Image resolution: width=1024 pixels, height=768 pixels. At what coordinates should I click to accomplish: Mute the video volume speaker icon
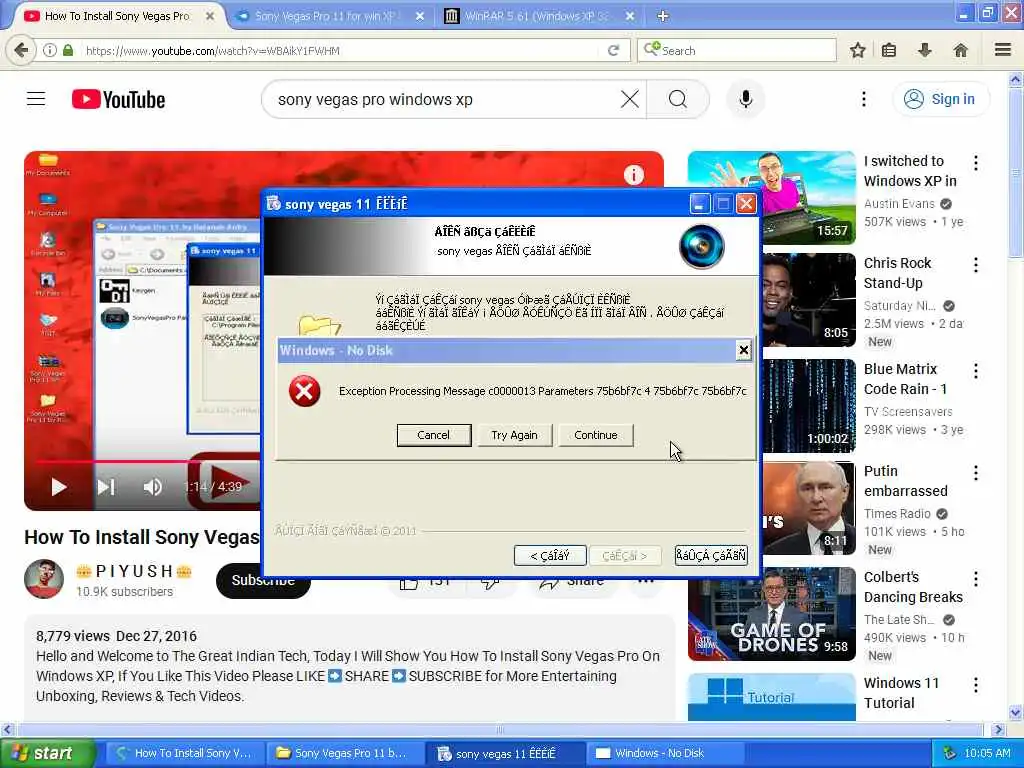[x=153, y=487]
